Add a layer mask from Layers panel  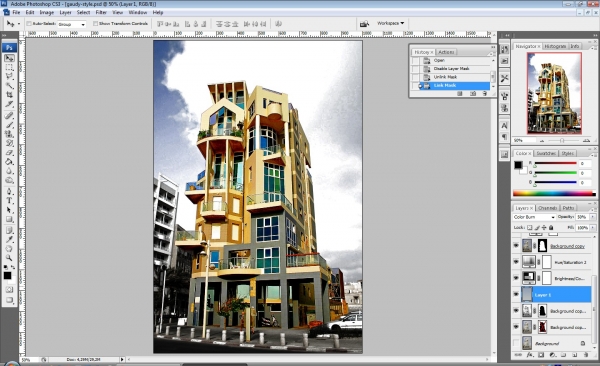point(541,355)
